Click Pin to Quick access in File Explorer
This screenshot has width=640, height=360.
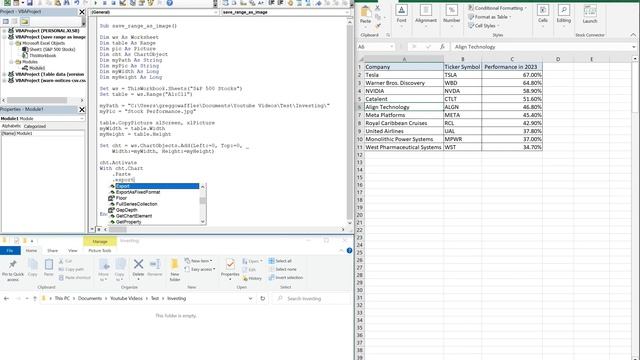click(x=13, y=270)
